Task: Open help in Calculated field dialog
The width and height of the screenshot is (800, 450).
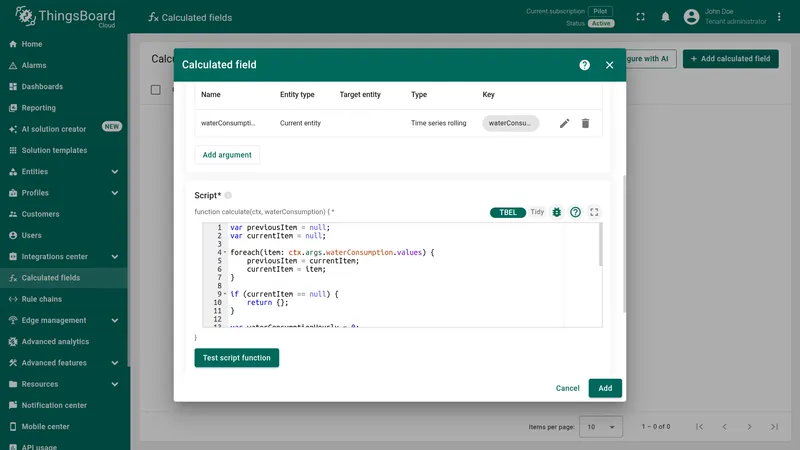Action: [585, 65]
